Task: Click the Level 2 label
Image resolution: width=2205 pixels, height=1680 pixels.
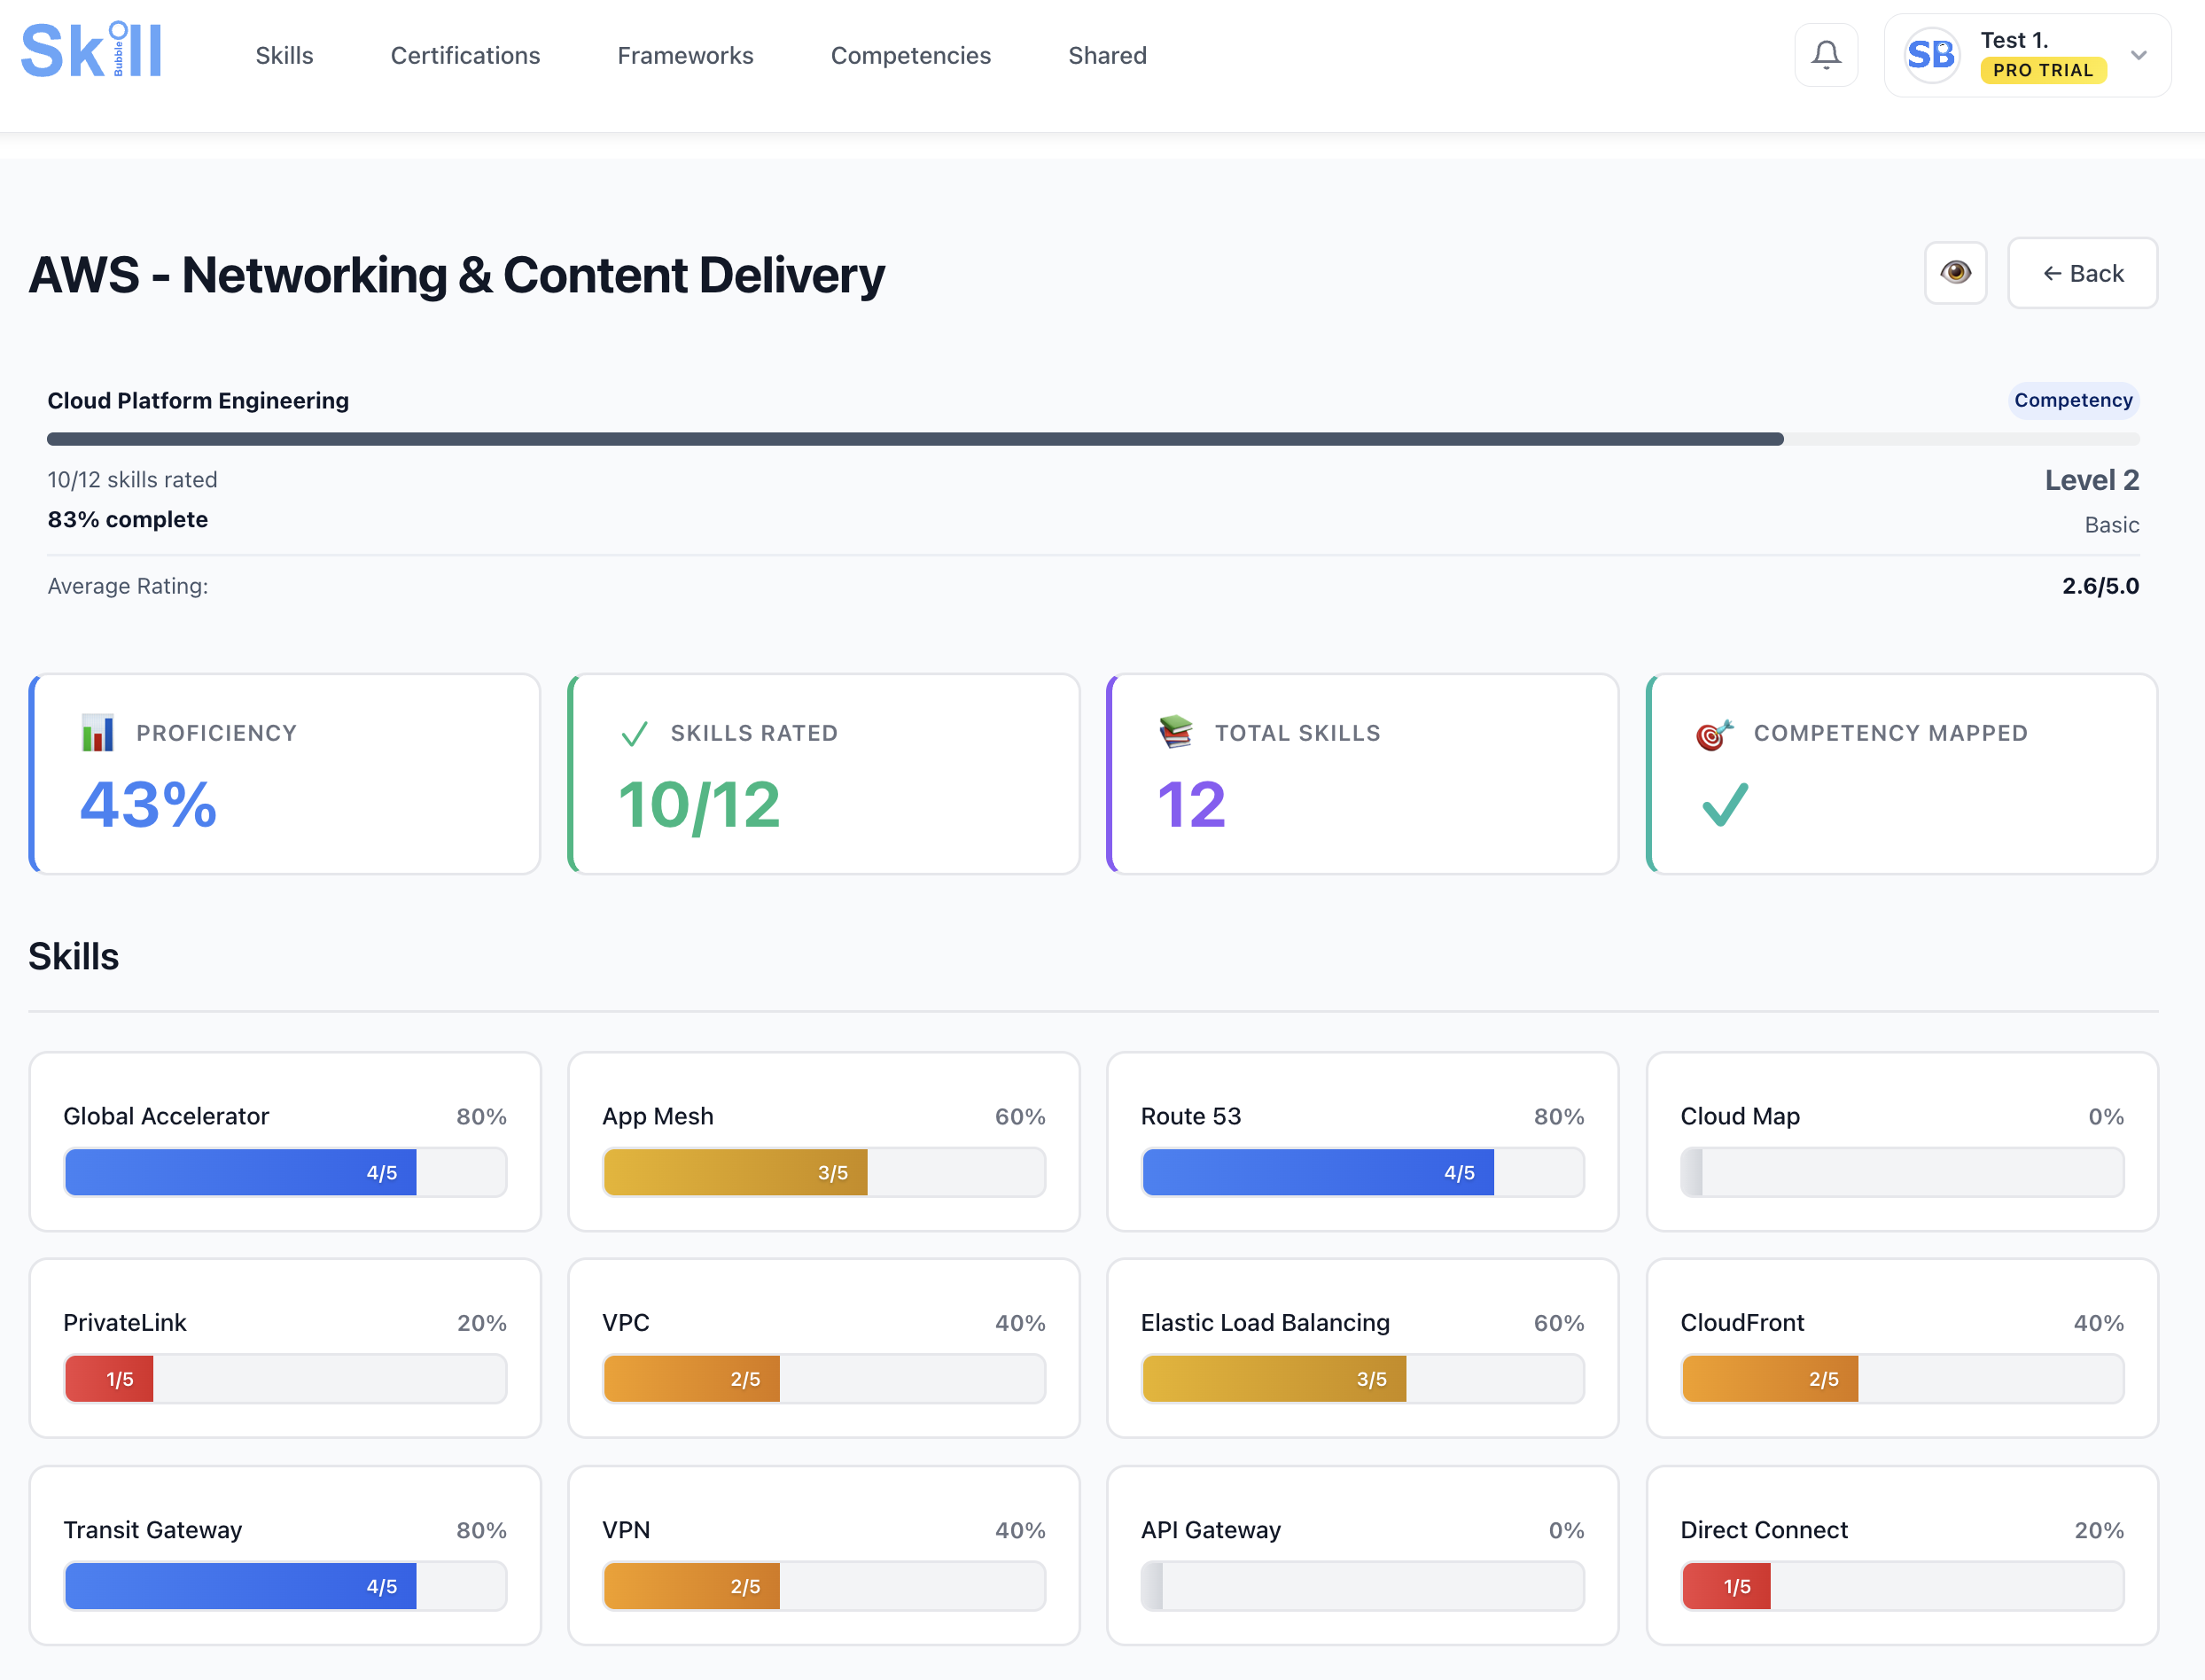Action: click(2091, 480)
